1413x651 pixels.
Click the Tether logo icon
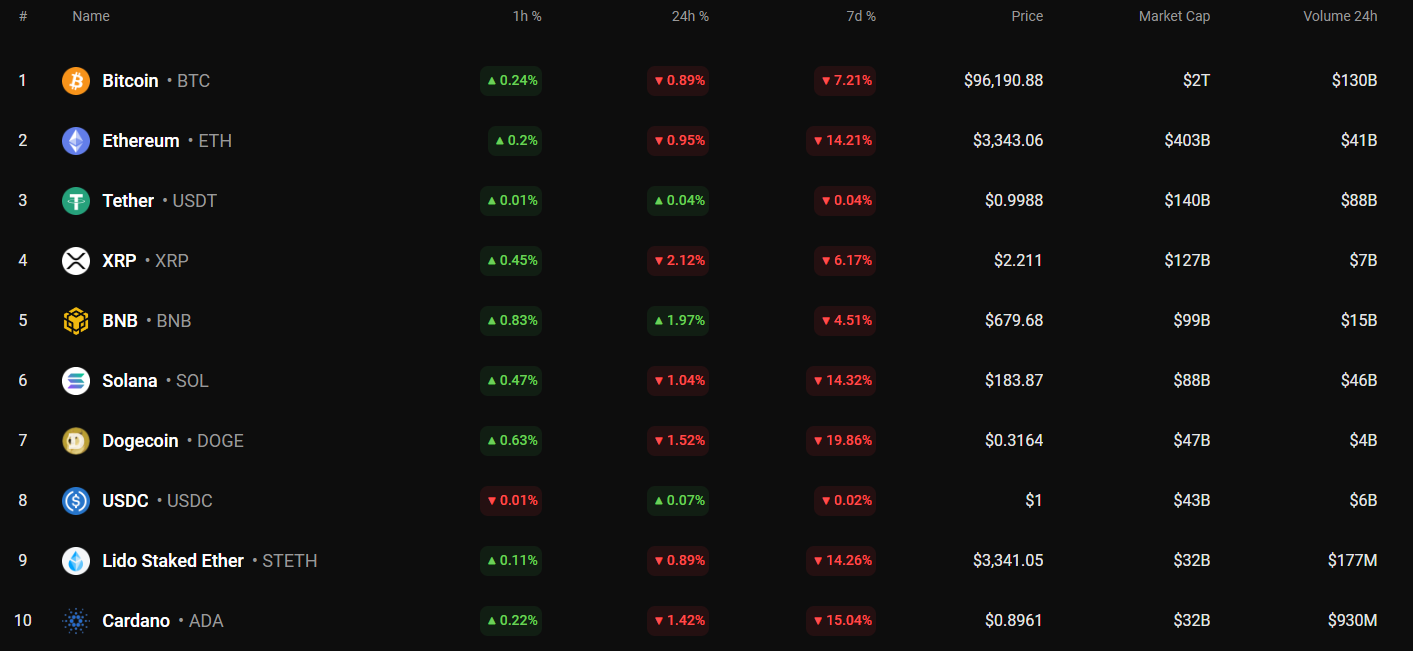(x=76, y=201)
